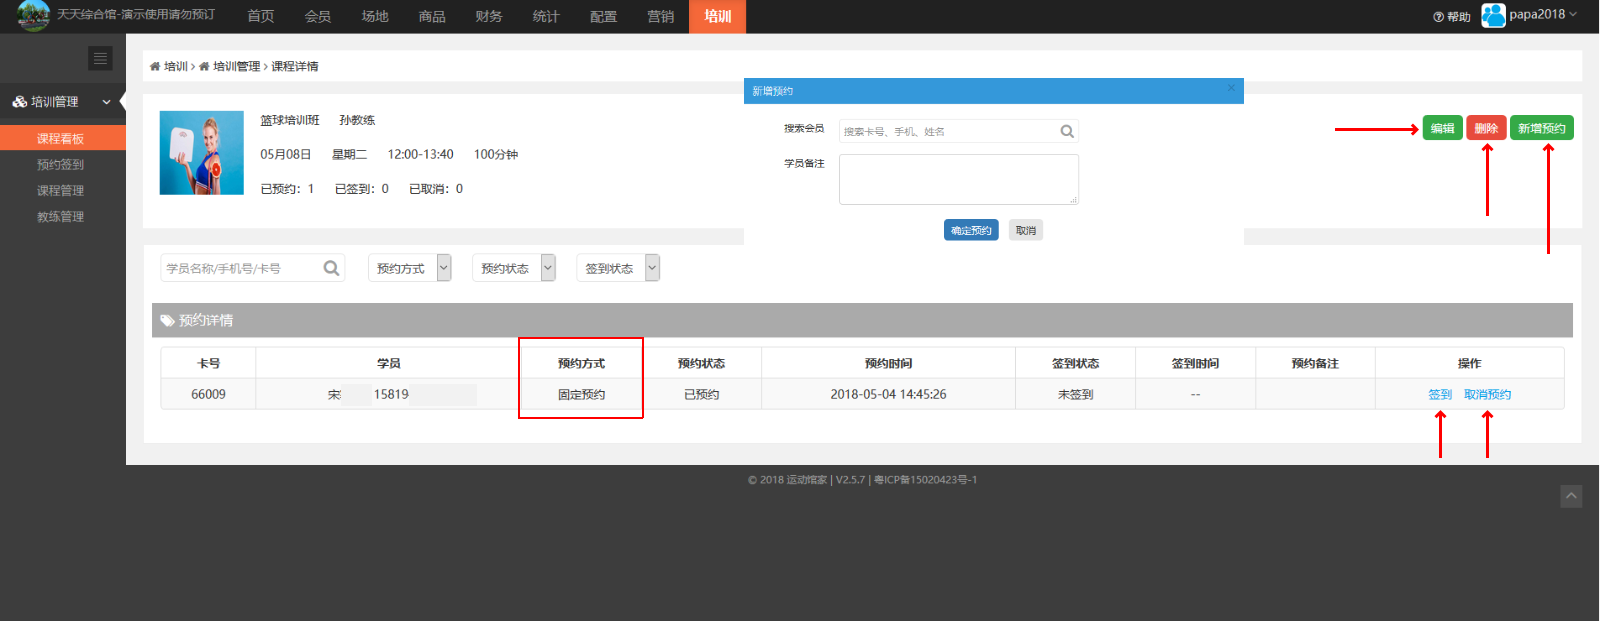The height and width of the screenshot is (621, 1600).
Task: Click 取消 in the dialog
Action: (1026, 230)
